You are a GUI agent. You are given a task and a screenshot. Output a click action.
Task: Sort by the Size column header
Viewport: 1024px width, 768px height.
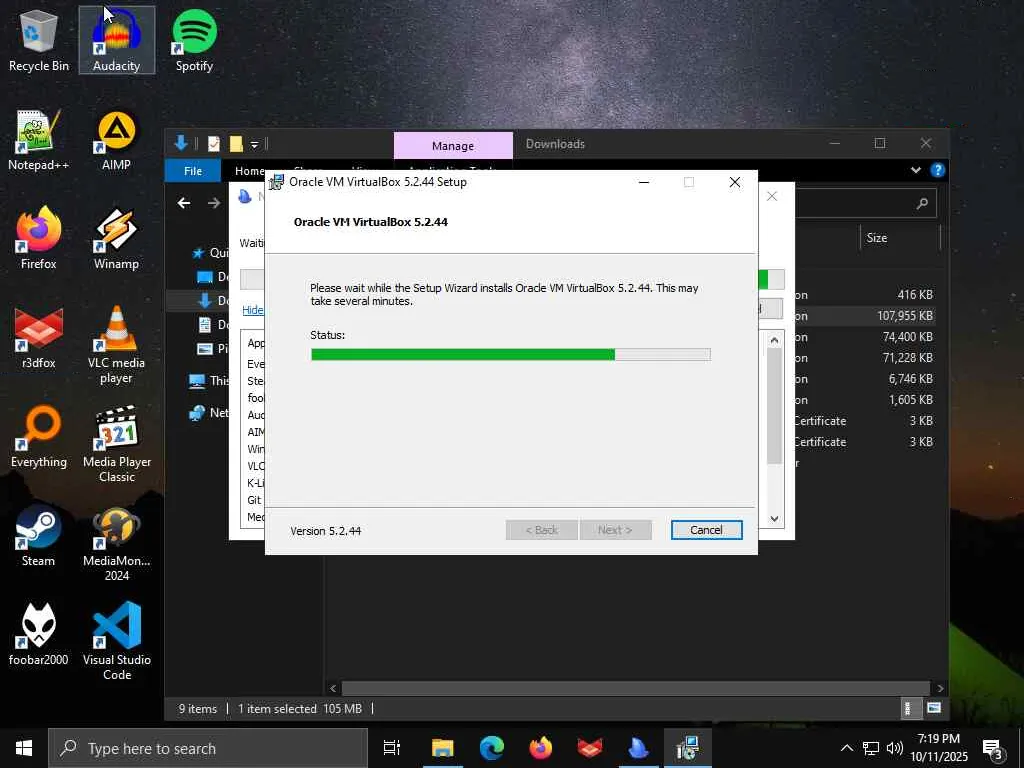(x=876, y=238)
